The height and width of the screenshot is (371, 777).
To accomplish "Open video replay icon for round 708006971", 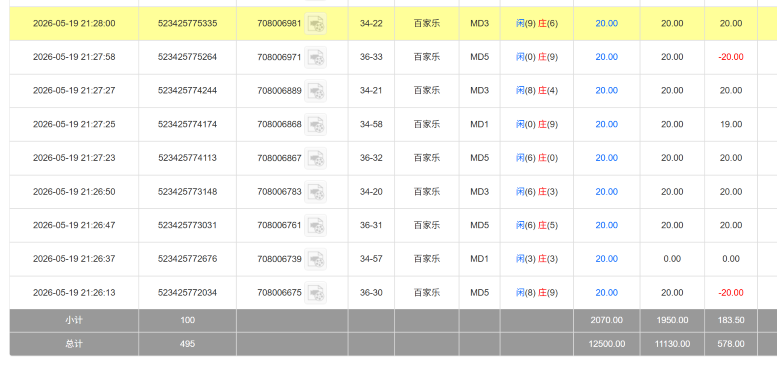I will point(316,57).
